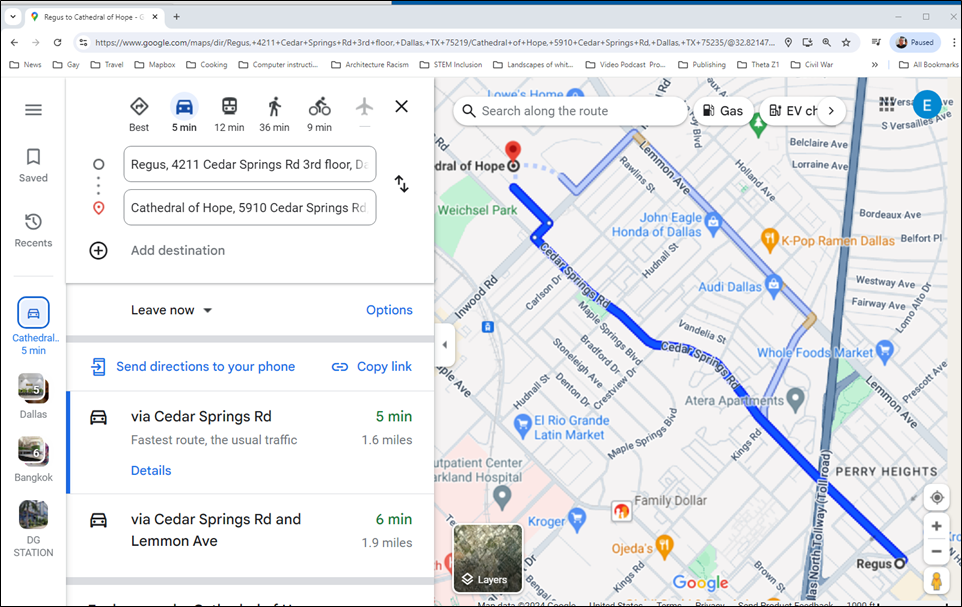Show more category chips with arrow

[831, 111]
